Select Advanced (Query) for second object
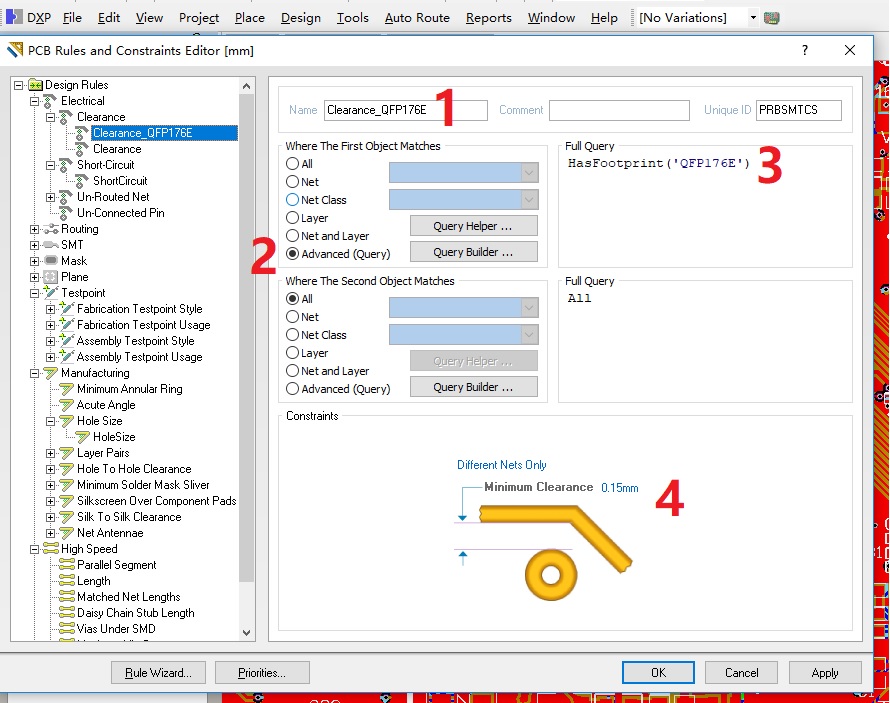Image resolution: width=890 pixels, height=703 pixels. [x=292, y=389]
